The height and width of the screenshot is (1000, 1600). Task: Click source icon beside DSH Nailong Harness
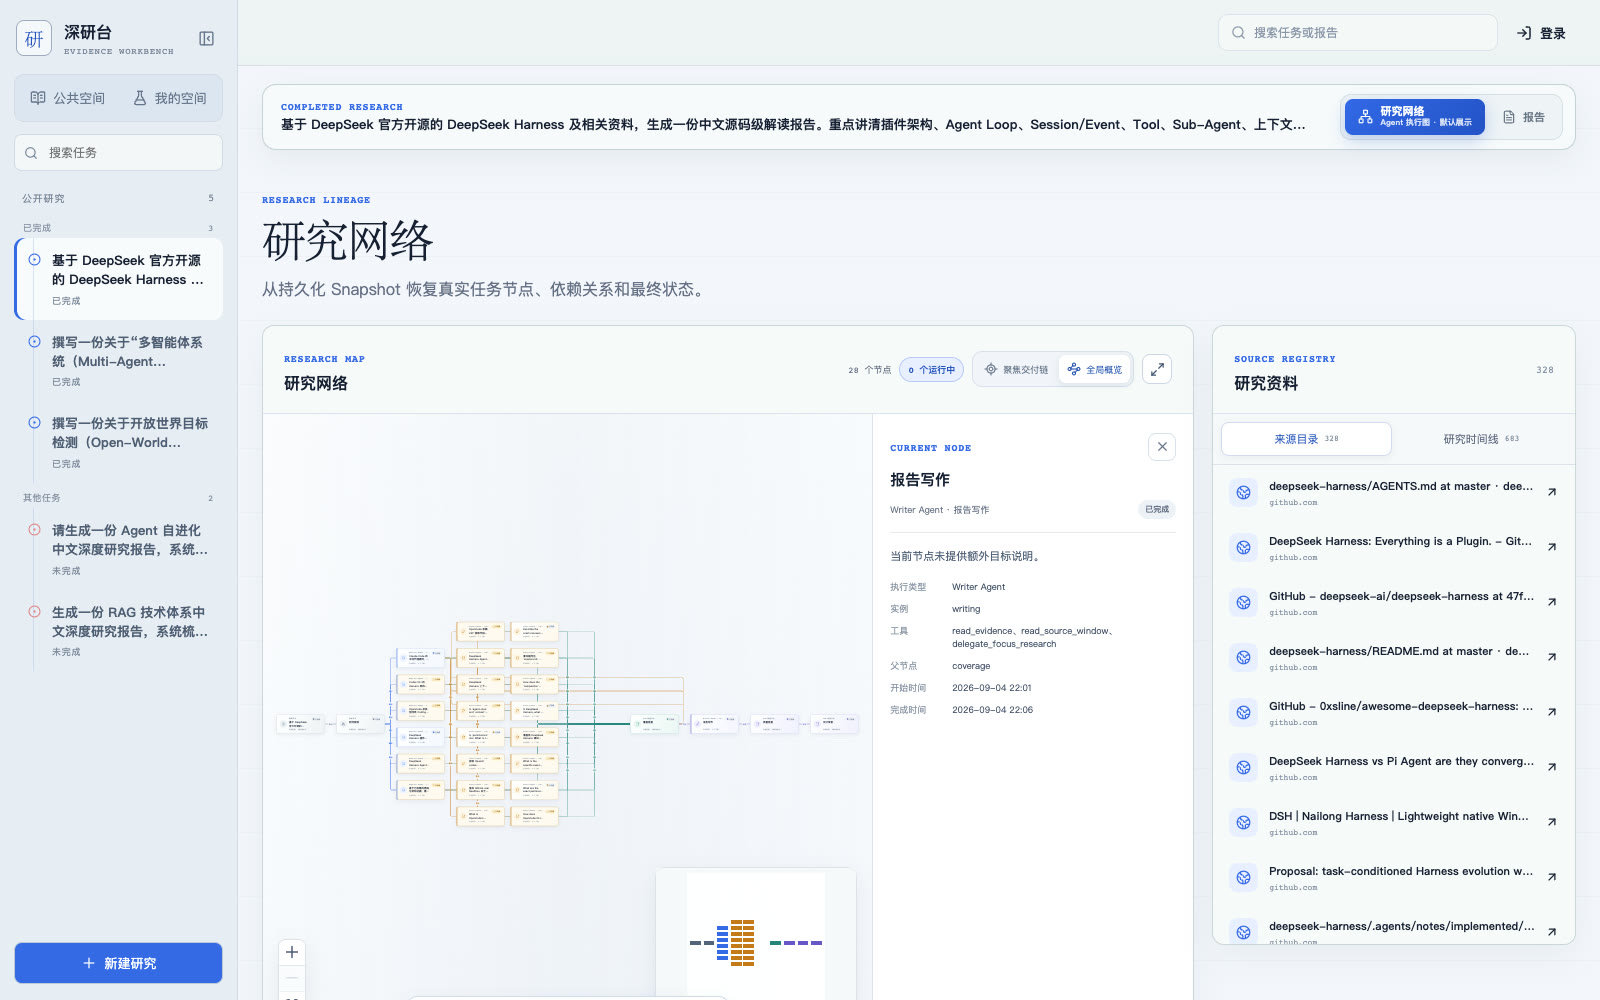(1244, 822)
